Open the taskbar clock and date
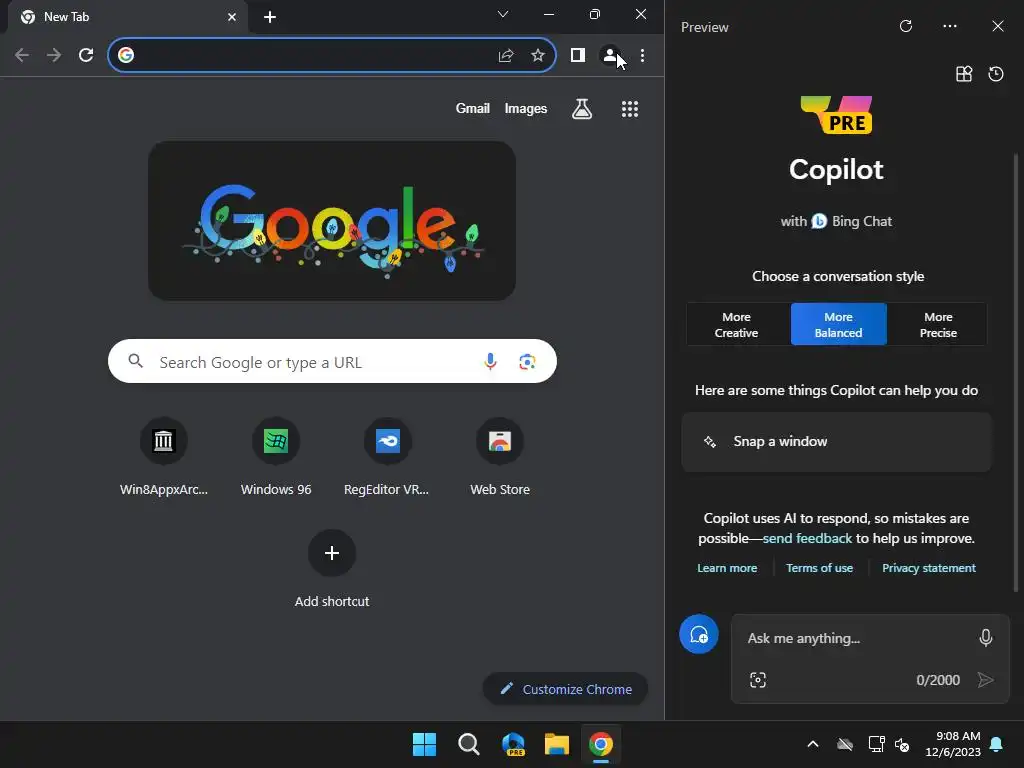The width and height of the screenshot is (1024, 768). click(x=953, y=744)
